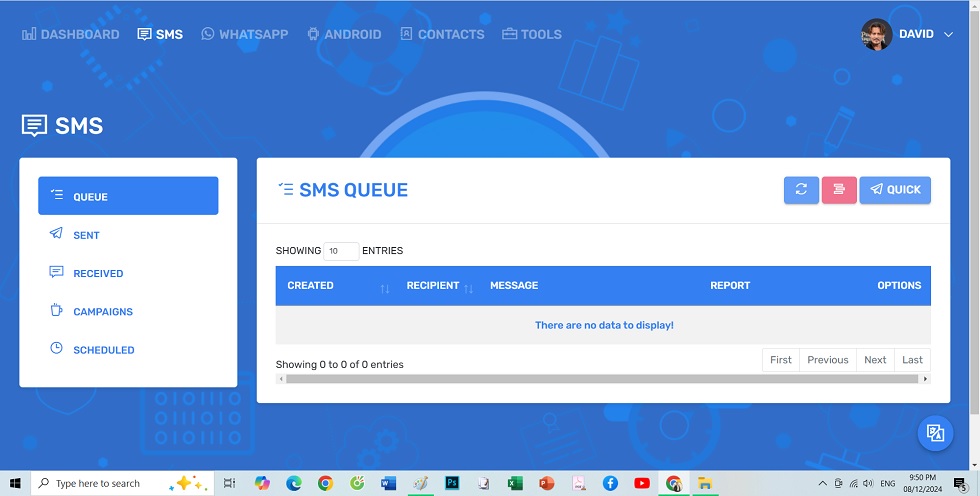980x496 pixels.
Task: Click the pink clear queue icon button
Action: pos(839,190)
